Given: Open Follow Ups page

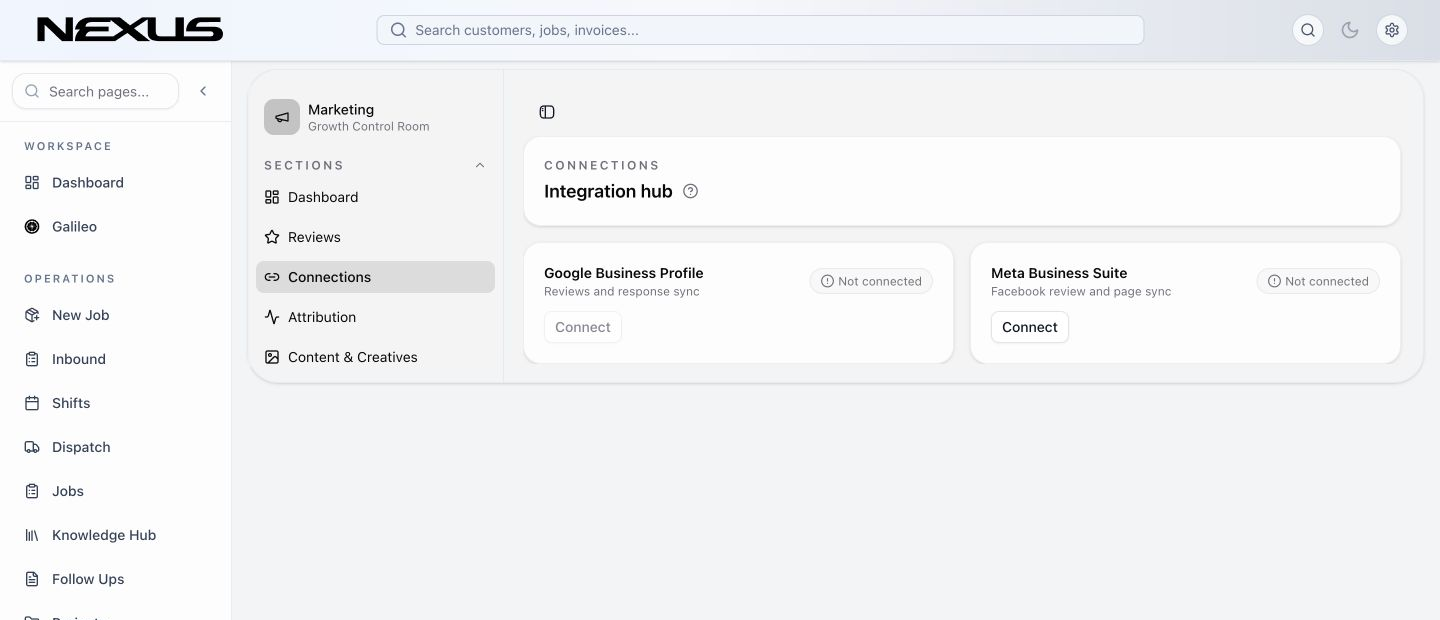Looking at the screenshot, I should point(115,579).
